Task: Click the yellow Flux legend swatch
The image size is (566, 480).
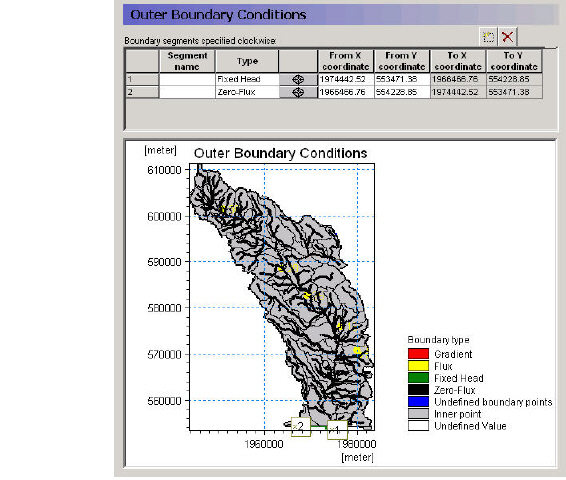Action: (418, 366)
